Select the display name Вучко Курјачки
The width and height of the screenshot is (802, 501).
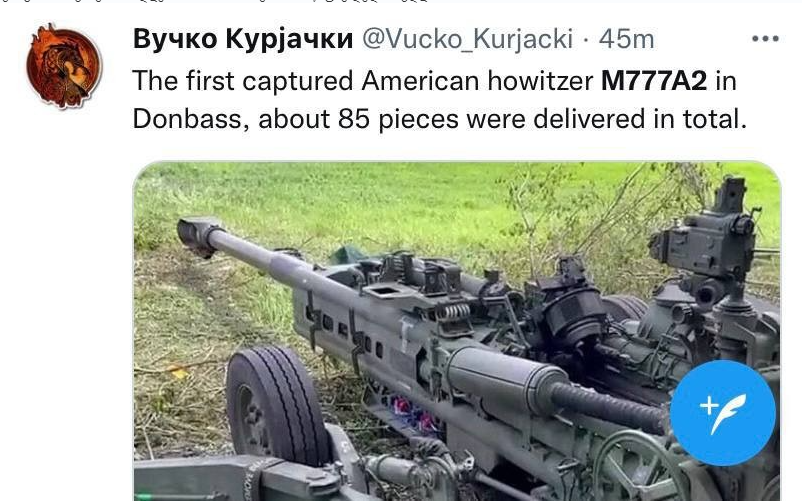pyautogui.click(x=243, y=38)
